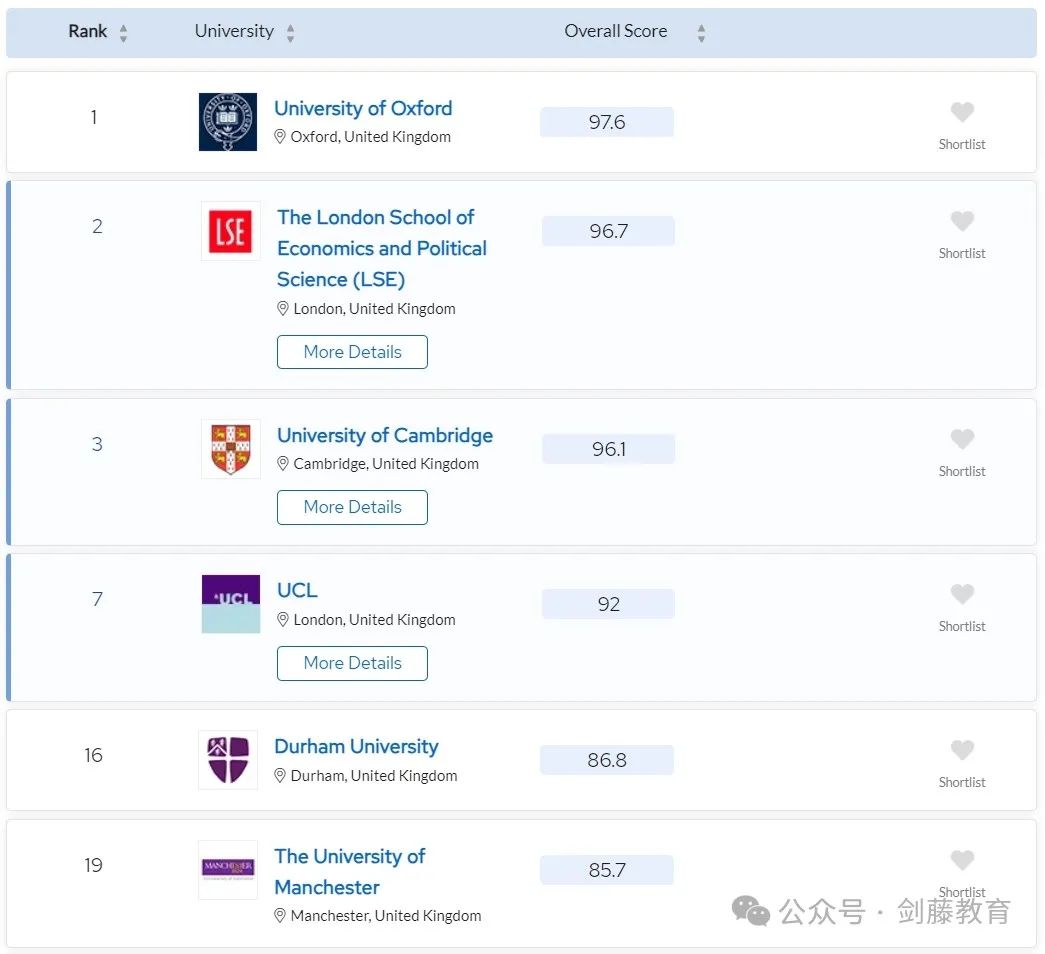Click 'Durham, United Kingdom' location text
Viewport: 1045px width, 954px height.
tap(374, 776)
